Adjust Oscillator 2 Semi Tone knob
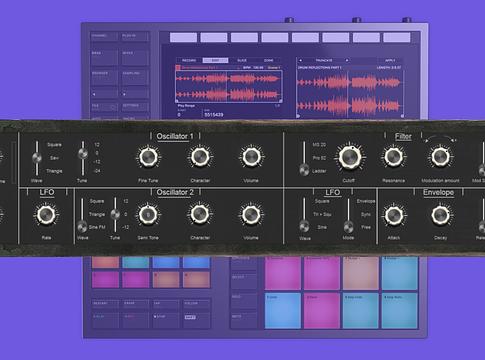 click(x=148, y=214)
